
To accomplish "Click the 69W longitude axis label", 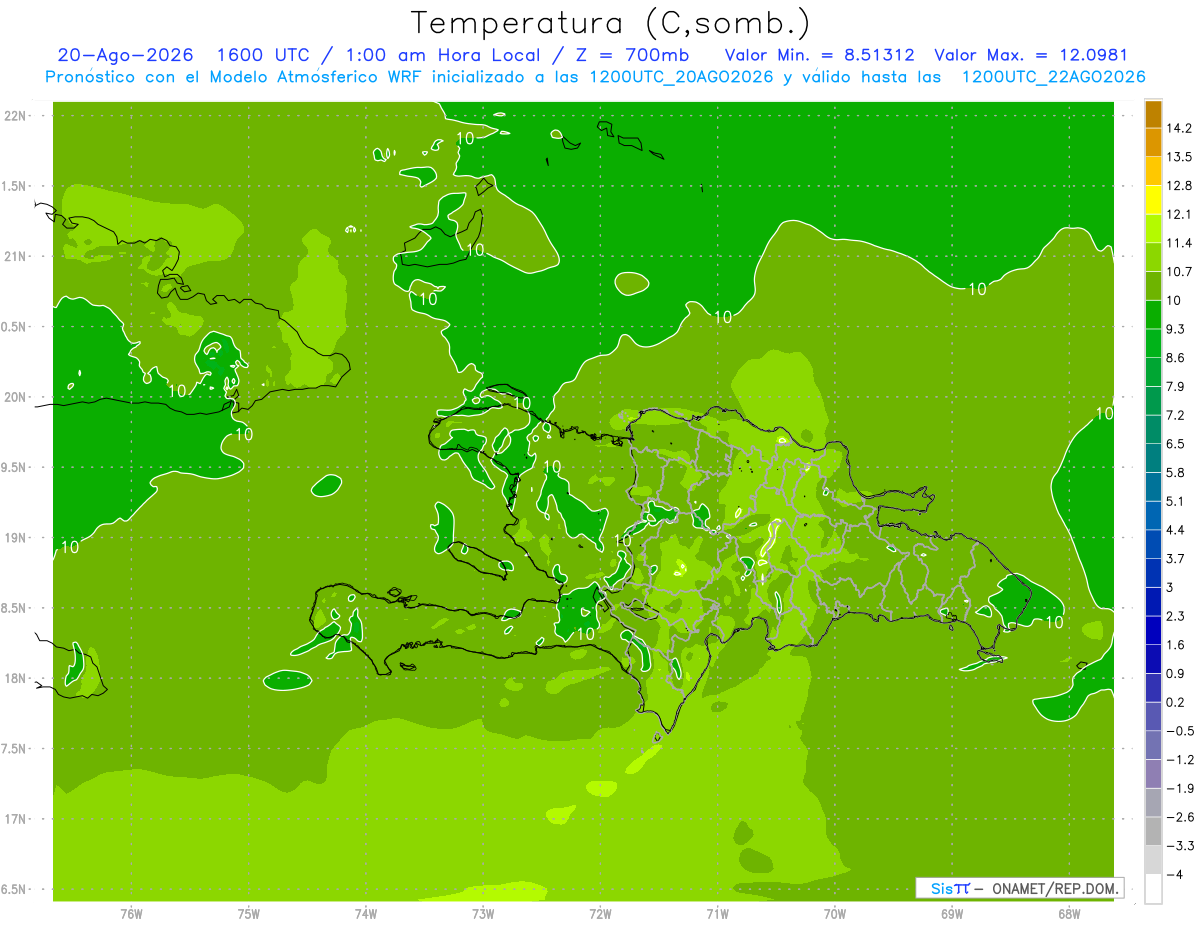I will click(x=952, y=913).
